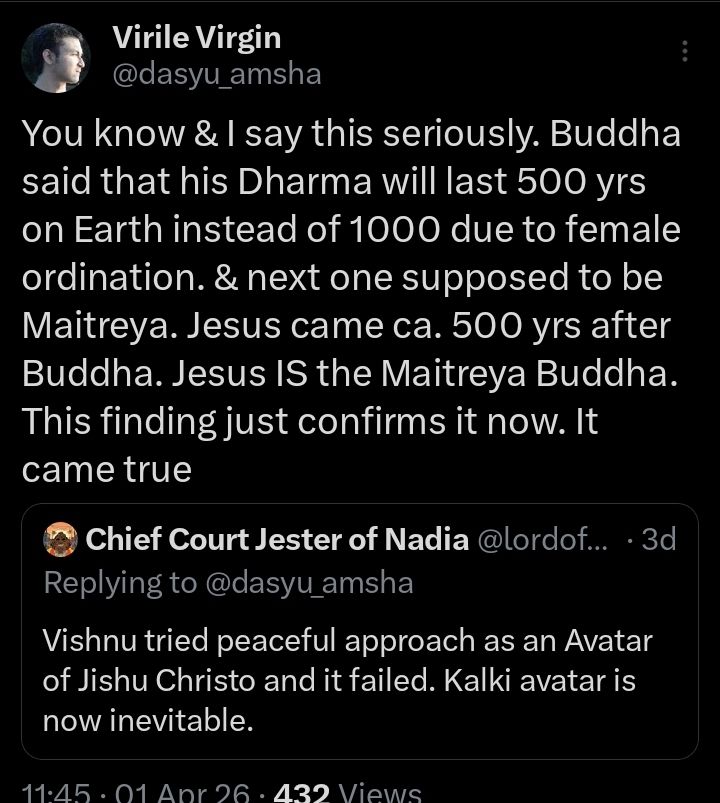Click the first line "You know & I say this seriously"
The height and width of the screenshot is (803, 720).
click(x=350, y=134)
